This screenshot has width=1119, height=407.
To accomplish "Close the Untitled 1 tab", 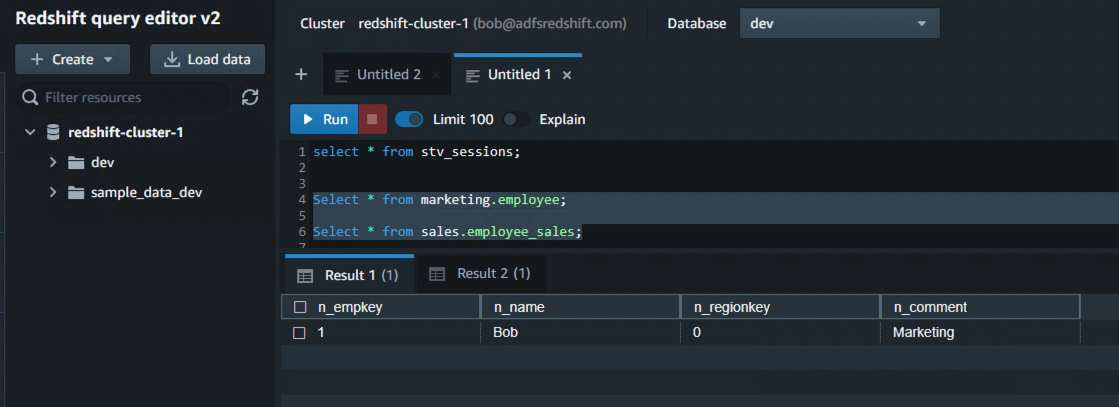I will coord(567,74).
